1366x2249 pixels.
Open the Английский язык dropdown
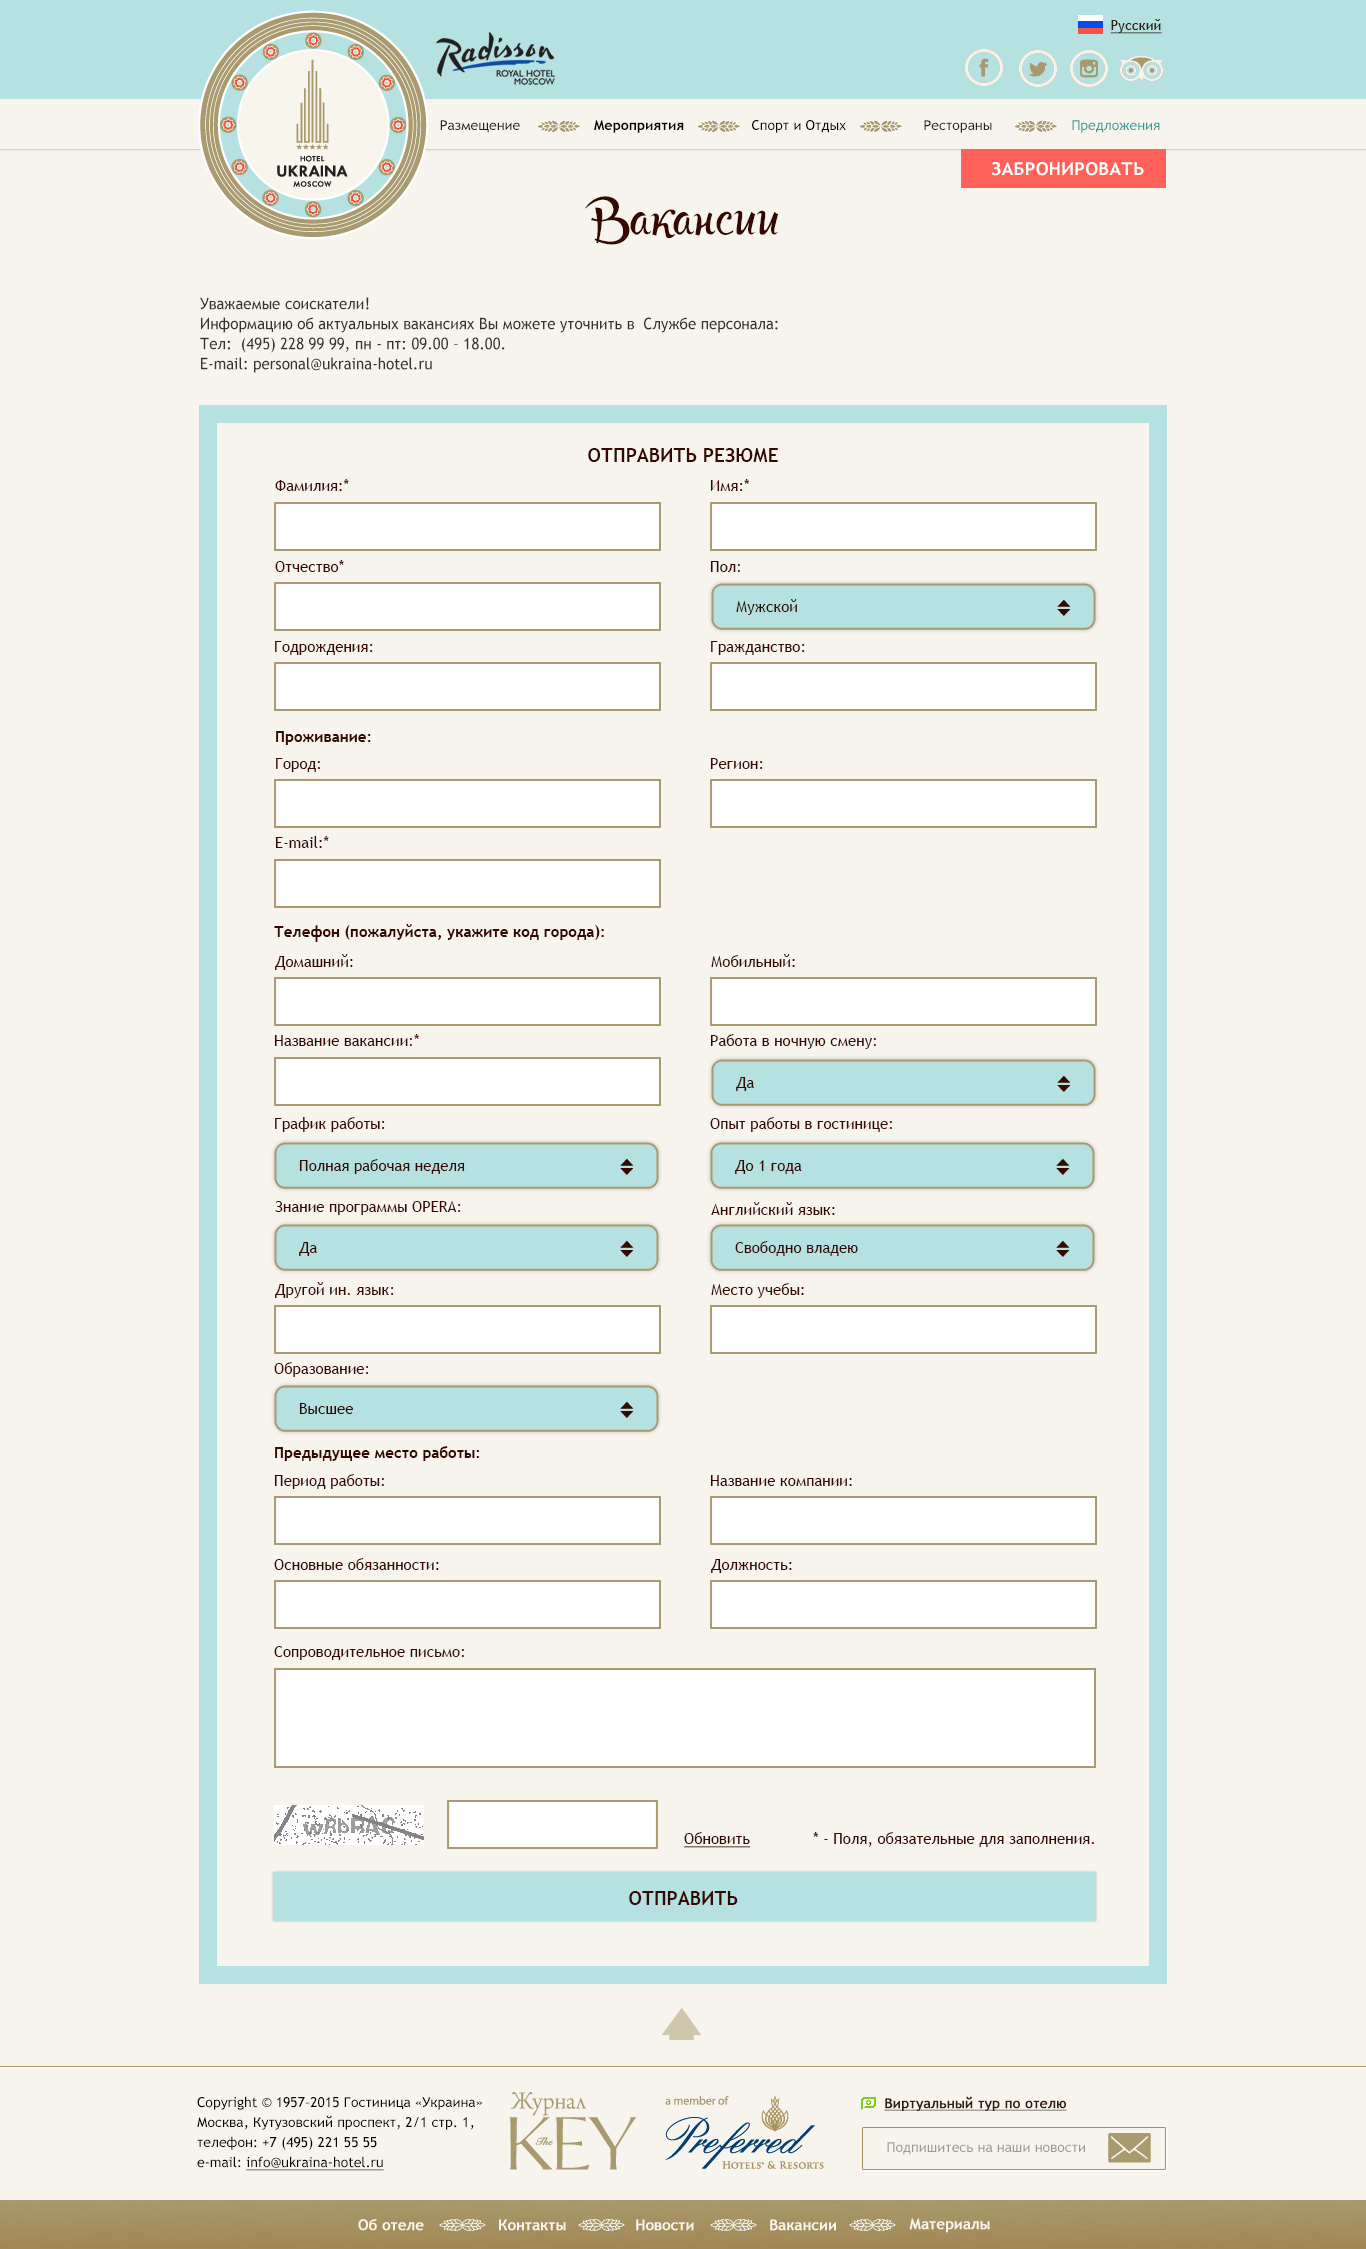pyautogui.click(x=902, y=1248)
